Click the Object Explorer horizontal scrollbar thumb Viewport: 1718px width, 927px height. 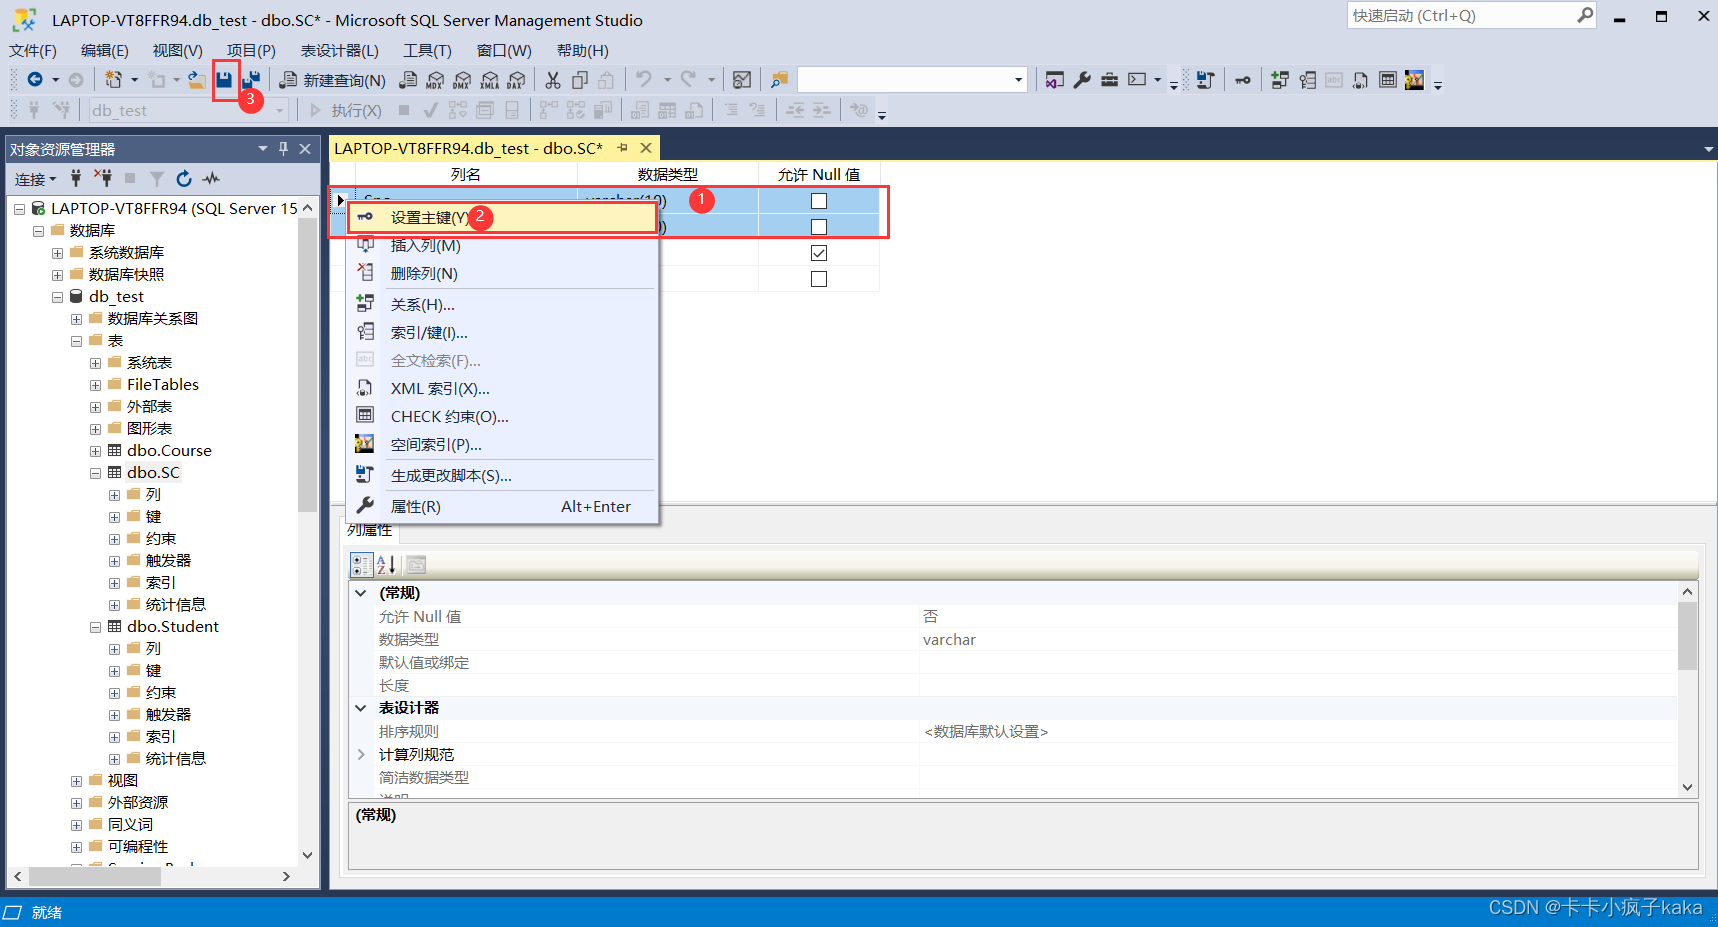[x=95, y=876]
